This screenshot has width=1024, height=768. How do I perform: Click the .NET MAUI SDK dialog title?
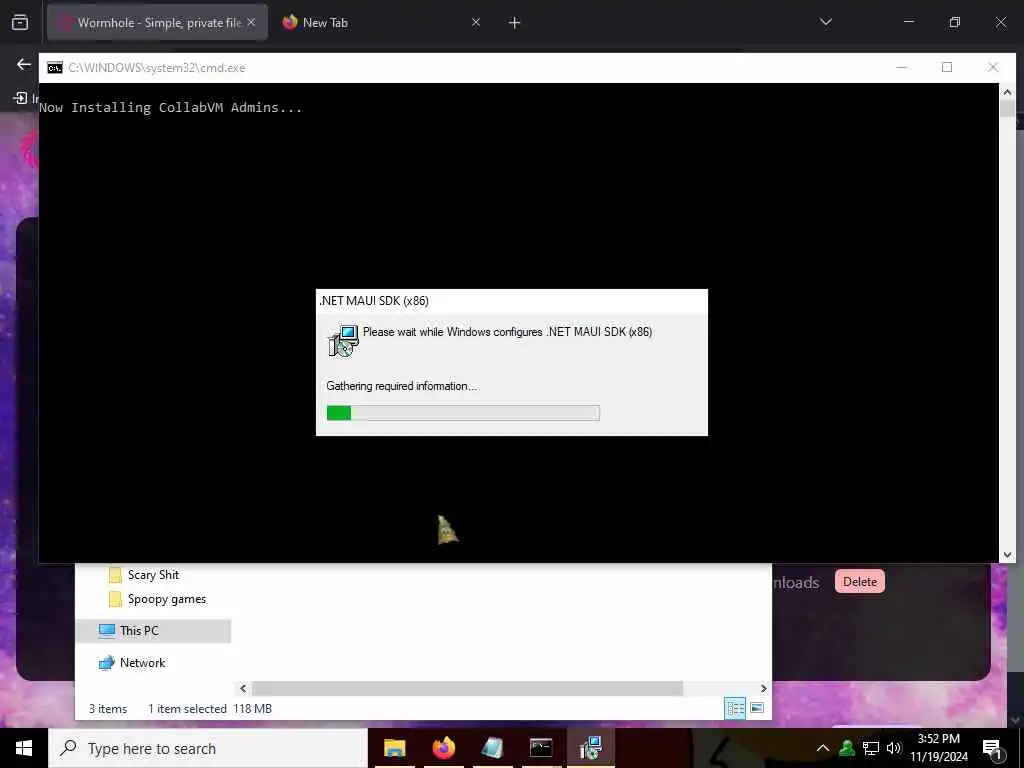[x=374, y=301]
